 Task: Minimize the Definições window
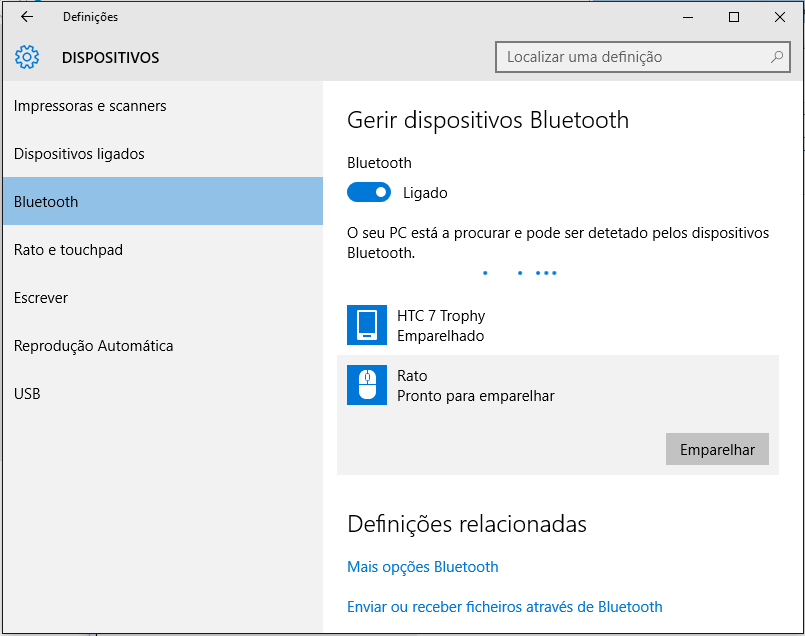(x=688, y=17)
